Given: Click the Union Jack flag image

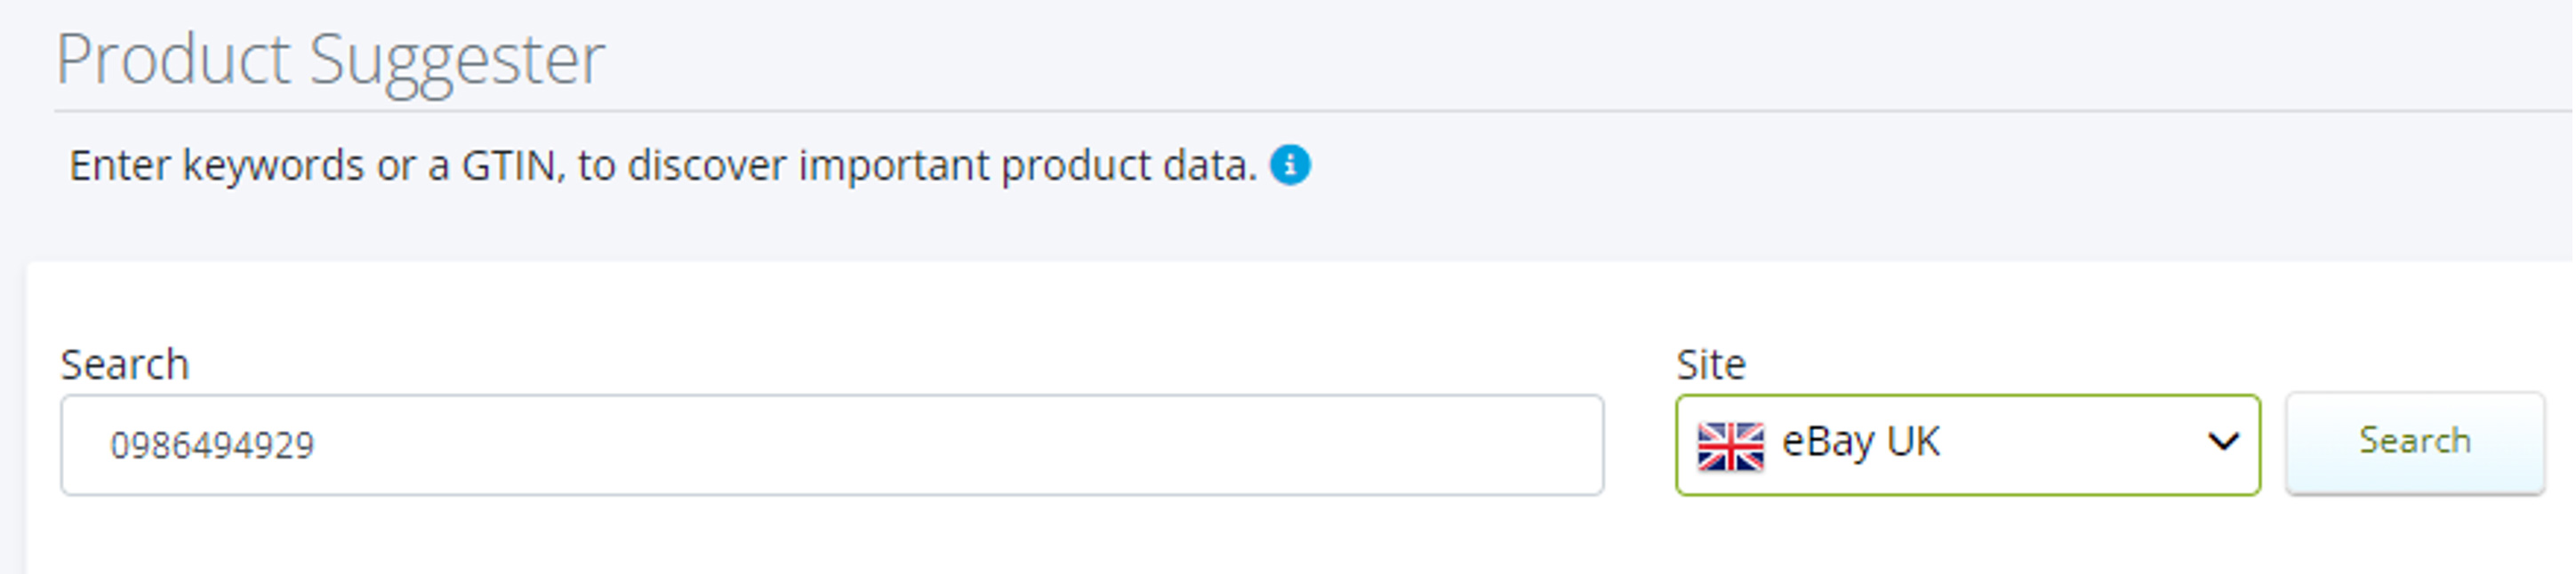Looking at the screenshot, I should [x=1731, y=446].
